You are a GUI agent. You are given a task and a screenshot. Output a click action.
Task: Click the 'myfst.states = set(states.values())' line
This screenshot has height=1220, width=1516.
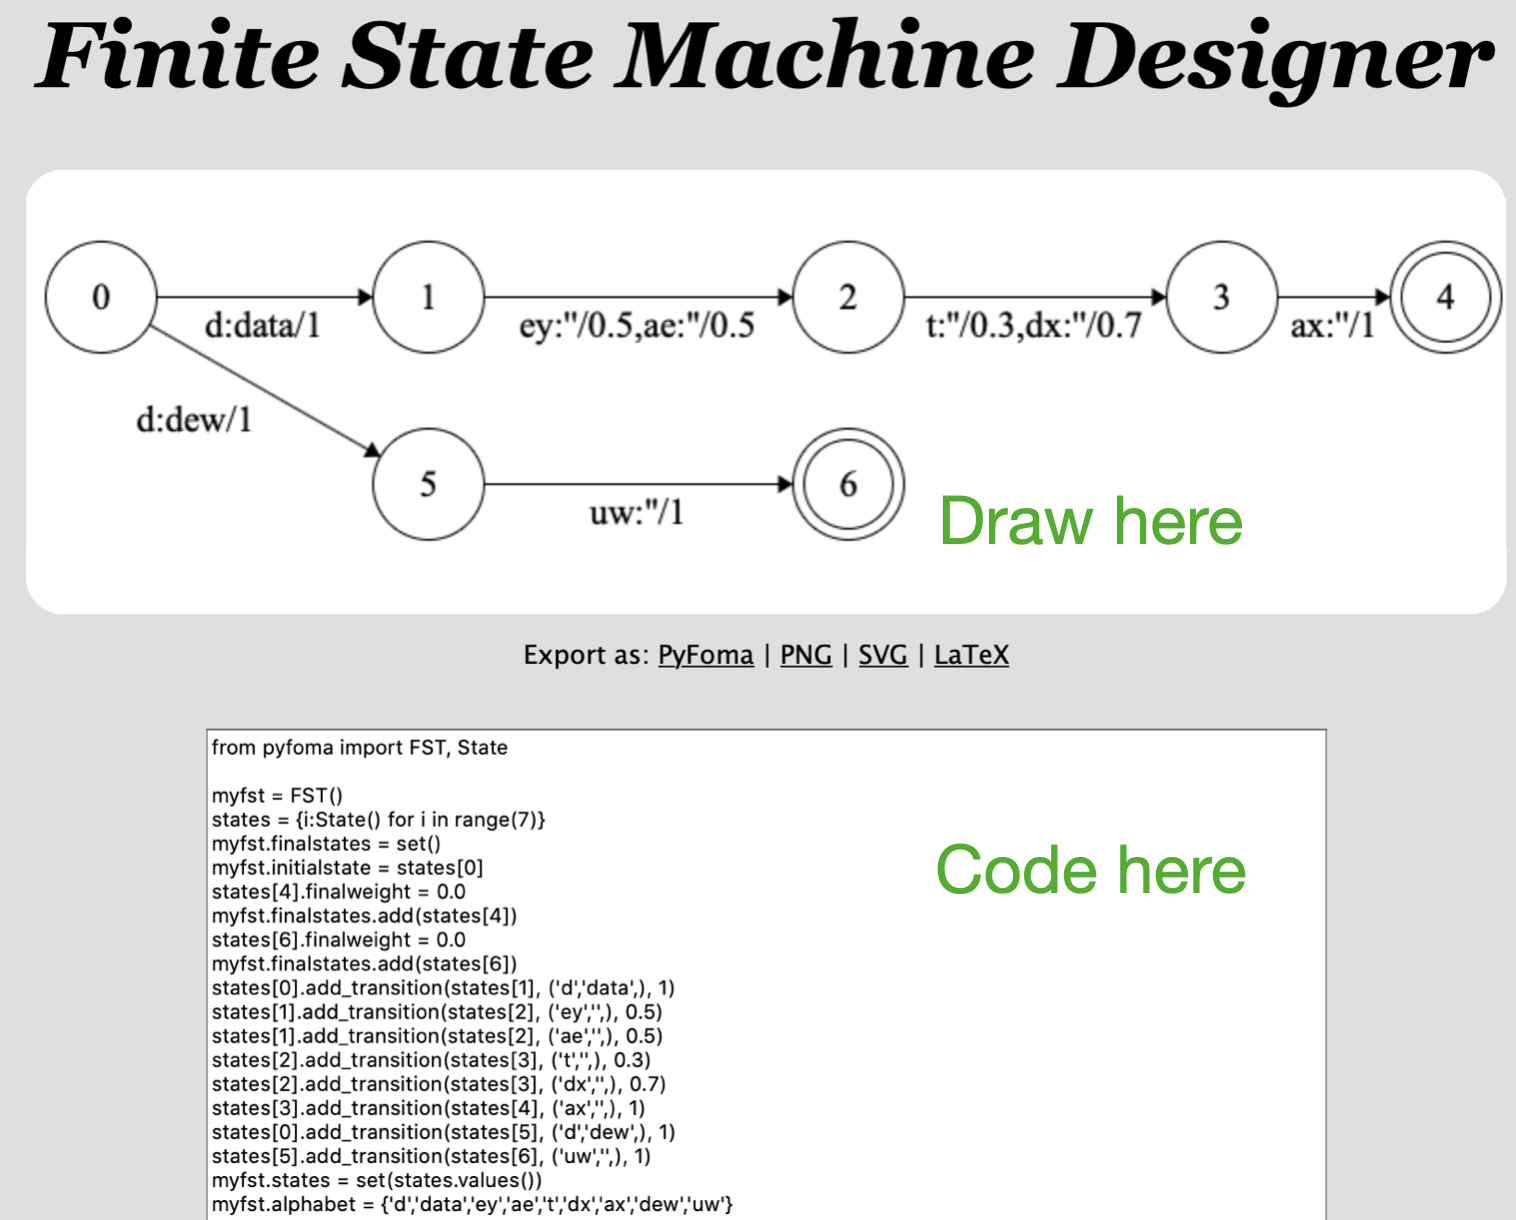click(x=377, y=1179)
